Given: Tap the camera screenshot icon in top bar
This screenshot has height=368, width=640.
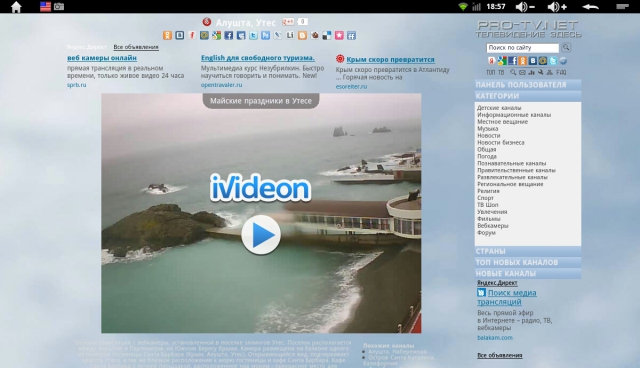Looking at the screenshot, I should point(59,7).
